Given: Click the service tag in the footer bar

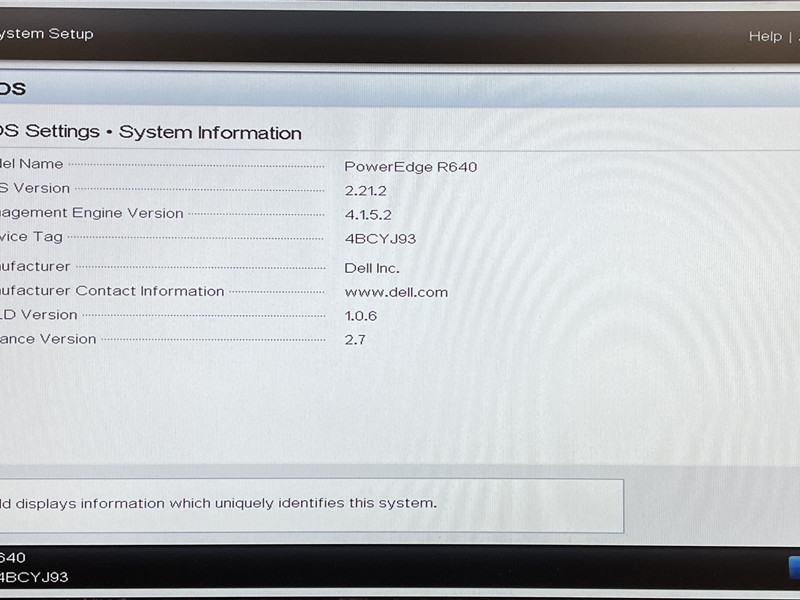Looking at the screenshot, I should point(34,577).
